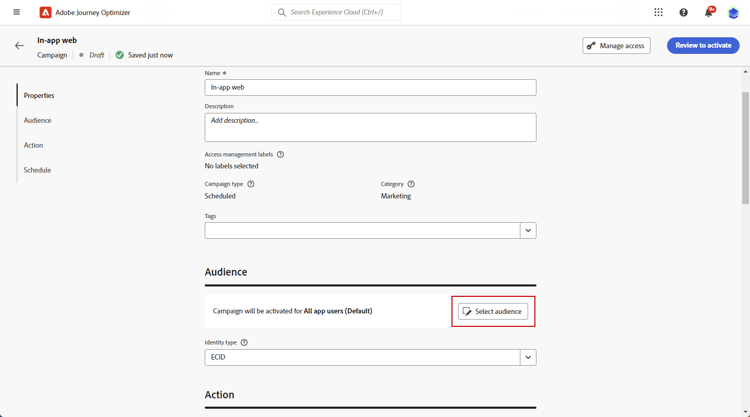Click the Adobe Journey Optimizer logo
This screenshot has width=750, height=417.
[45, 13]
